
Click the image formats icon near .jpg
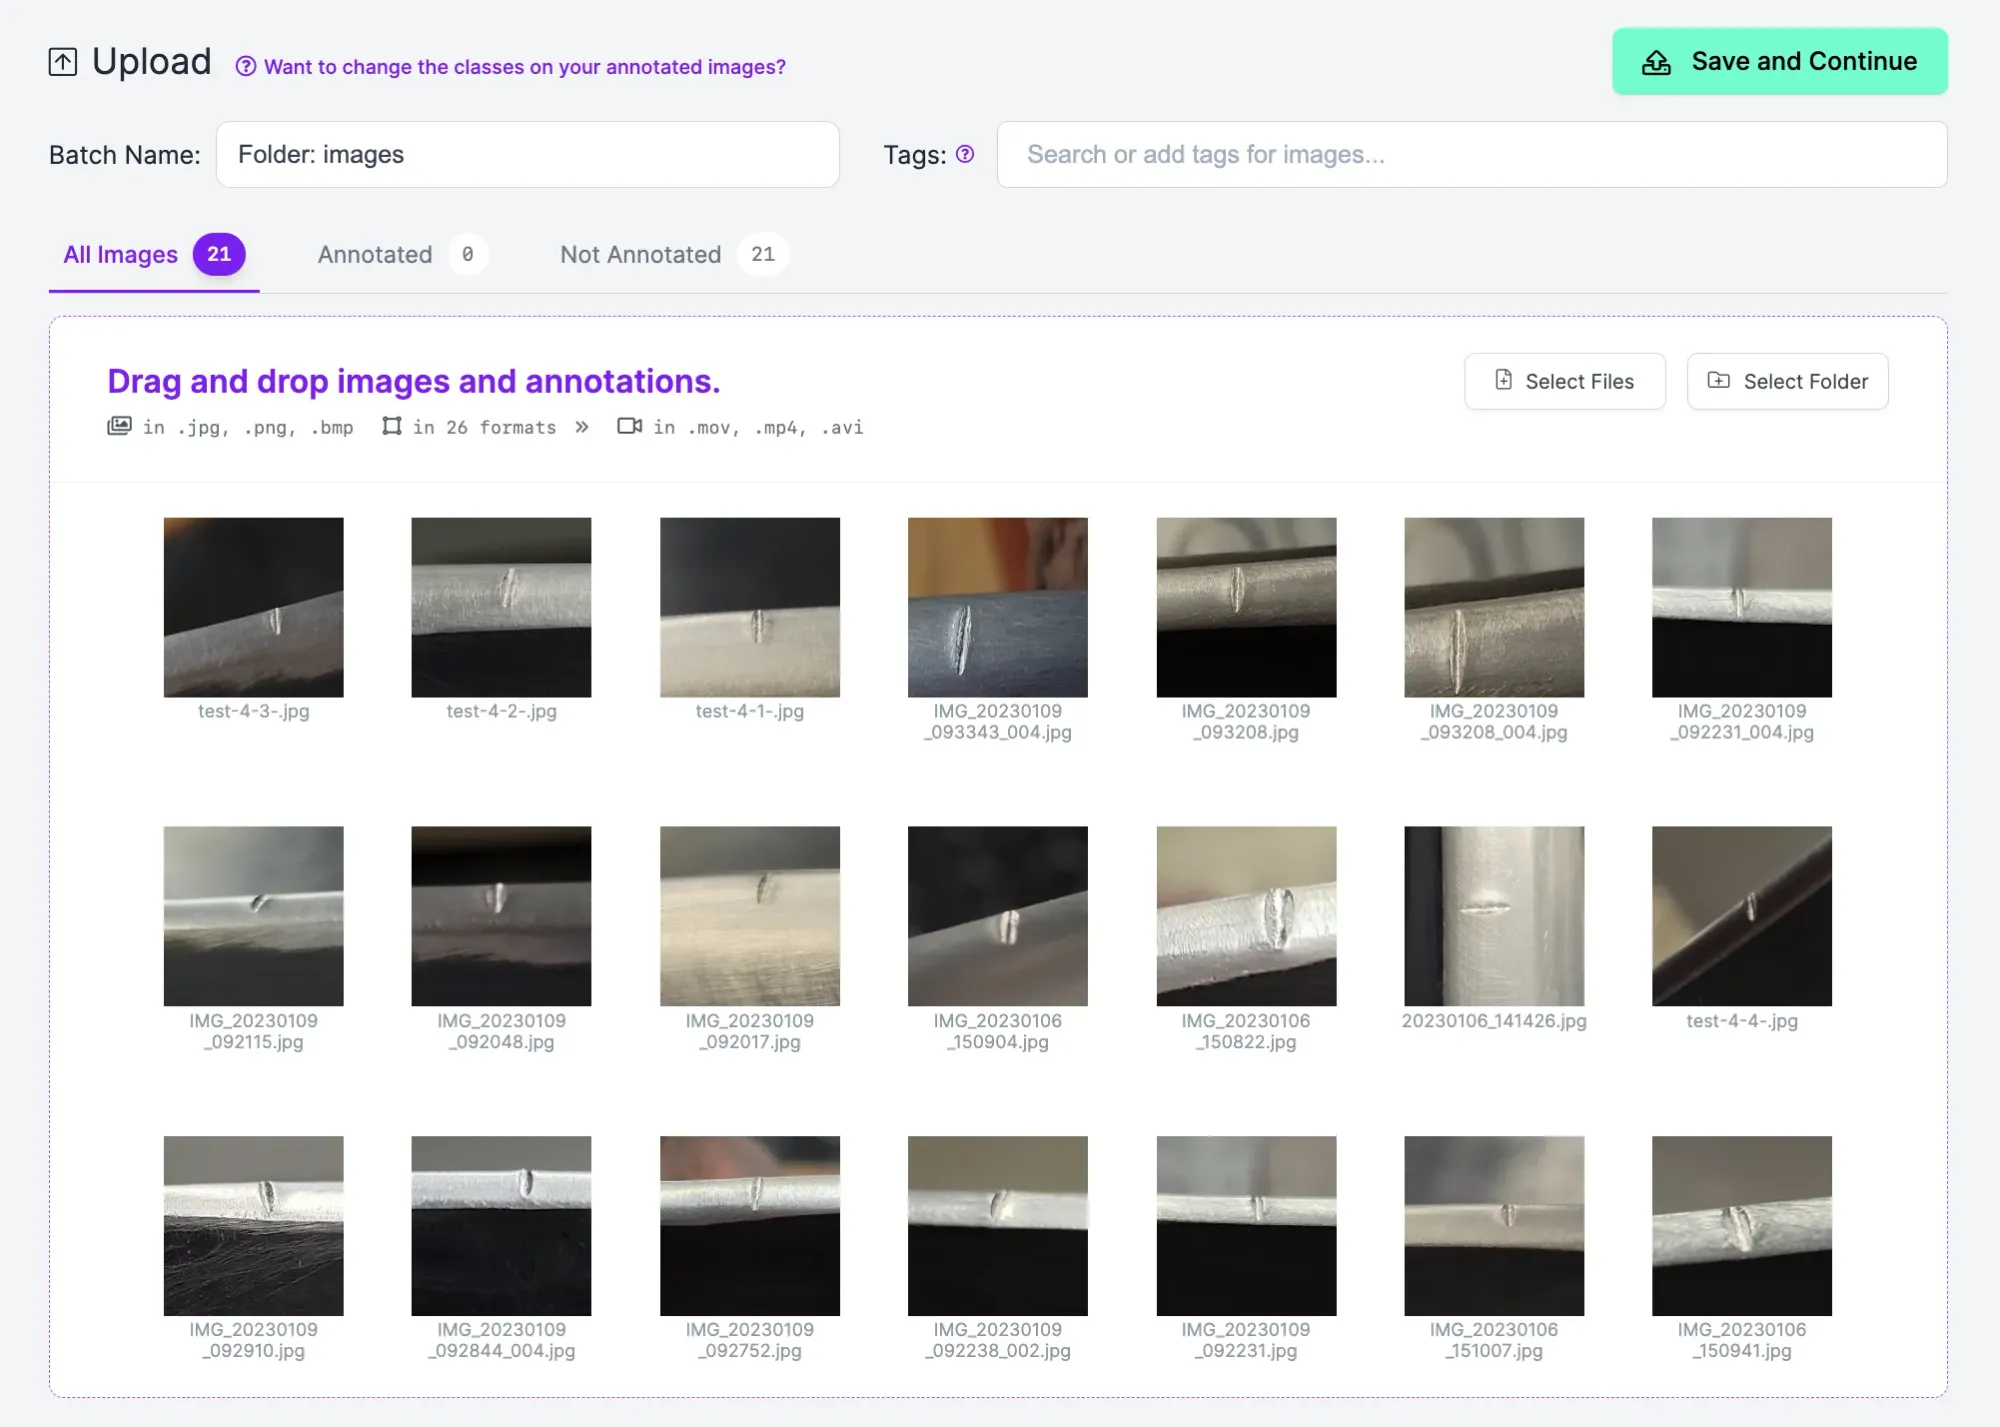pyautogui.click(x=119, y=427)
